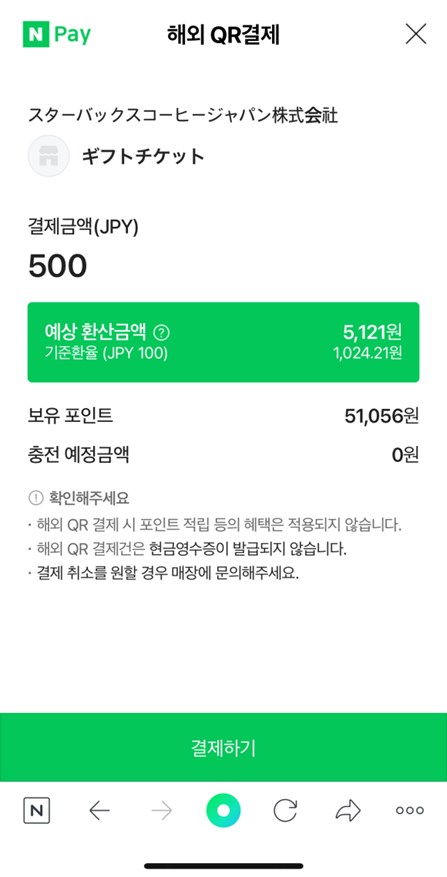
Task: Tap the 확인해주세요 exclamation info icon
Action: (35, 497)
